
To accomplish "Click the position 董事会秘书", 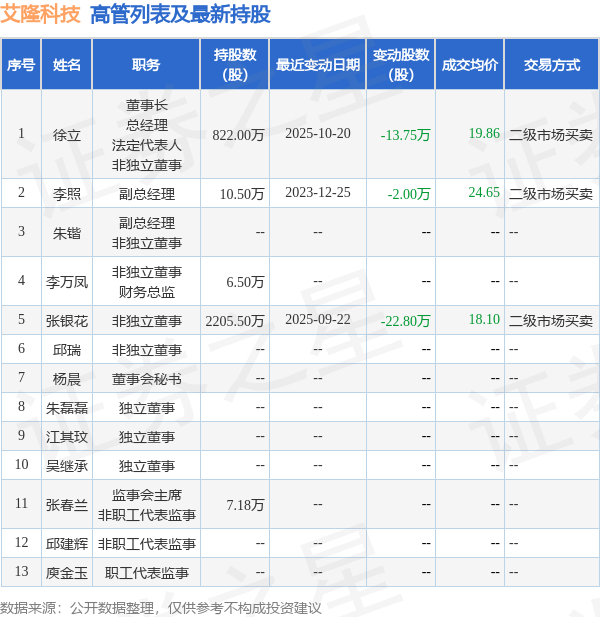I will pyautogui.click(x=146, y=379).
